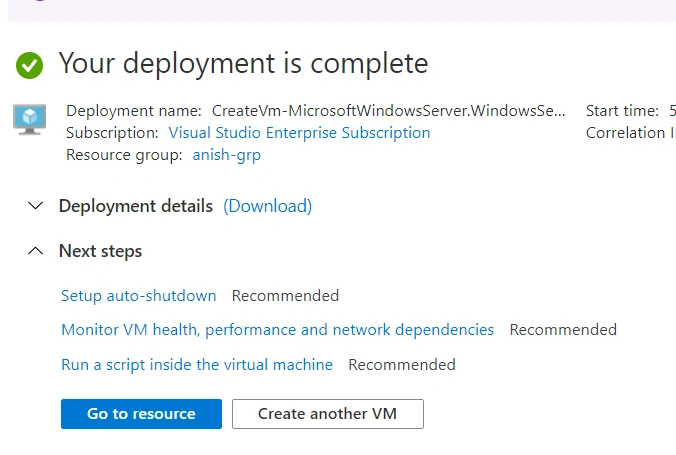The image size is (676, 455).
Task: Click the Deployment details heading text
Action: coord(136,206)
